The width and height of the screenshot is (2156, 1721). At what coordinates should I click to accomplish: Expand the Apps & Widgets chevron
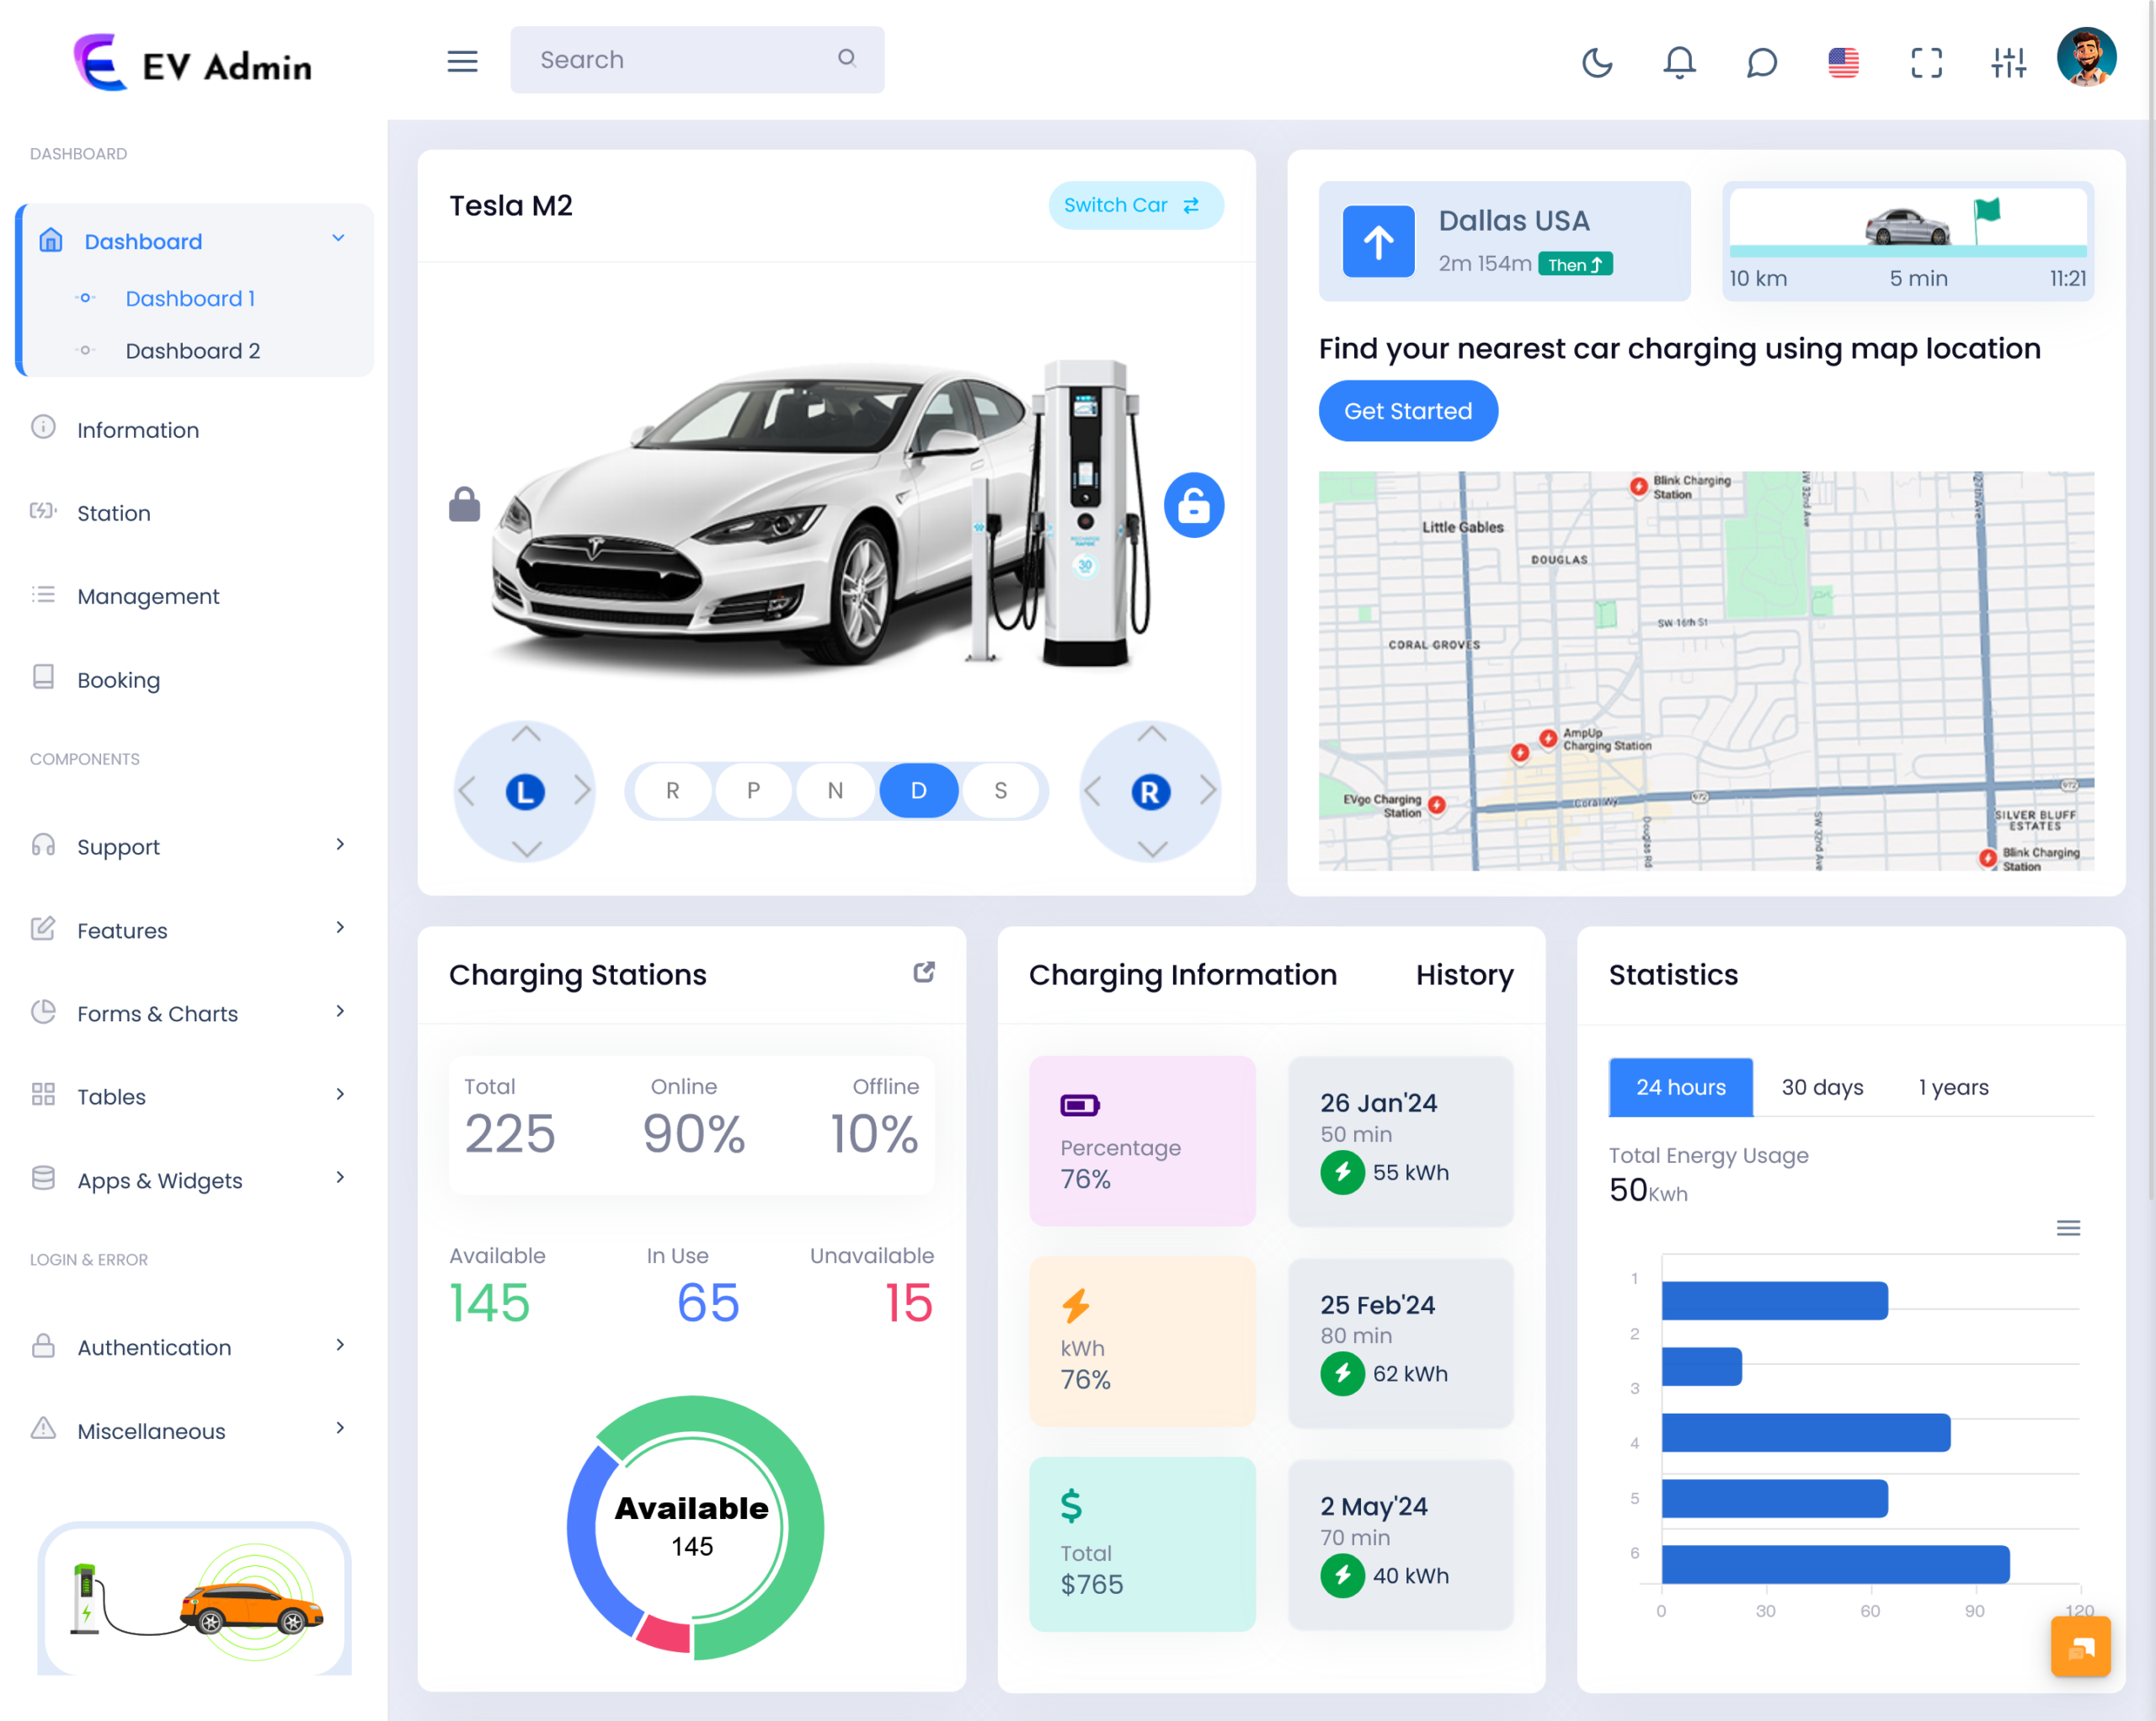tap(340, 1178)
